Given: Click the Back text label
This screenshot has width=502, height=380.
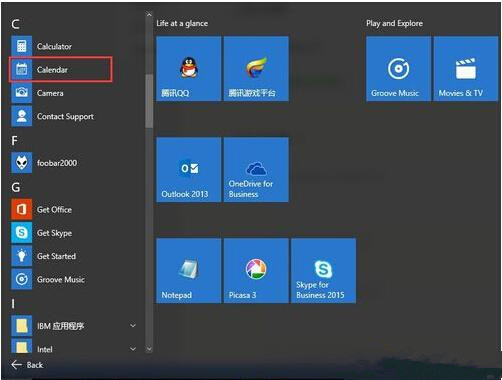Looking at the screenshot, I should (x=35, y=365).
